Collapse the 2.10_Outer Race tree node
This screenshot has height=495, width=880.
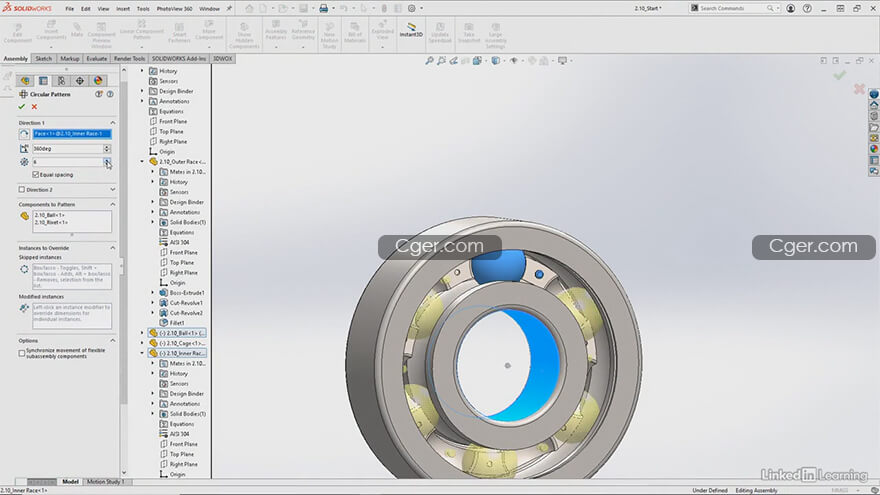click(142, 162)
